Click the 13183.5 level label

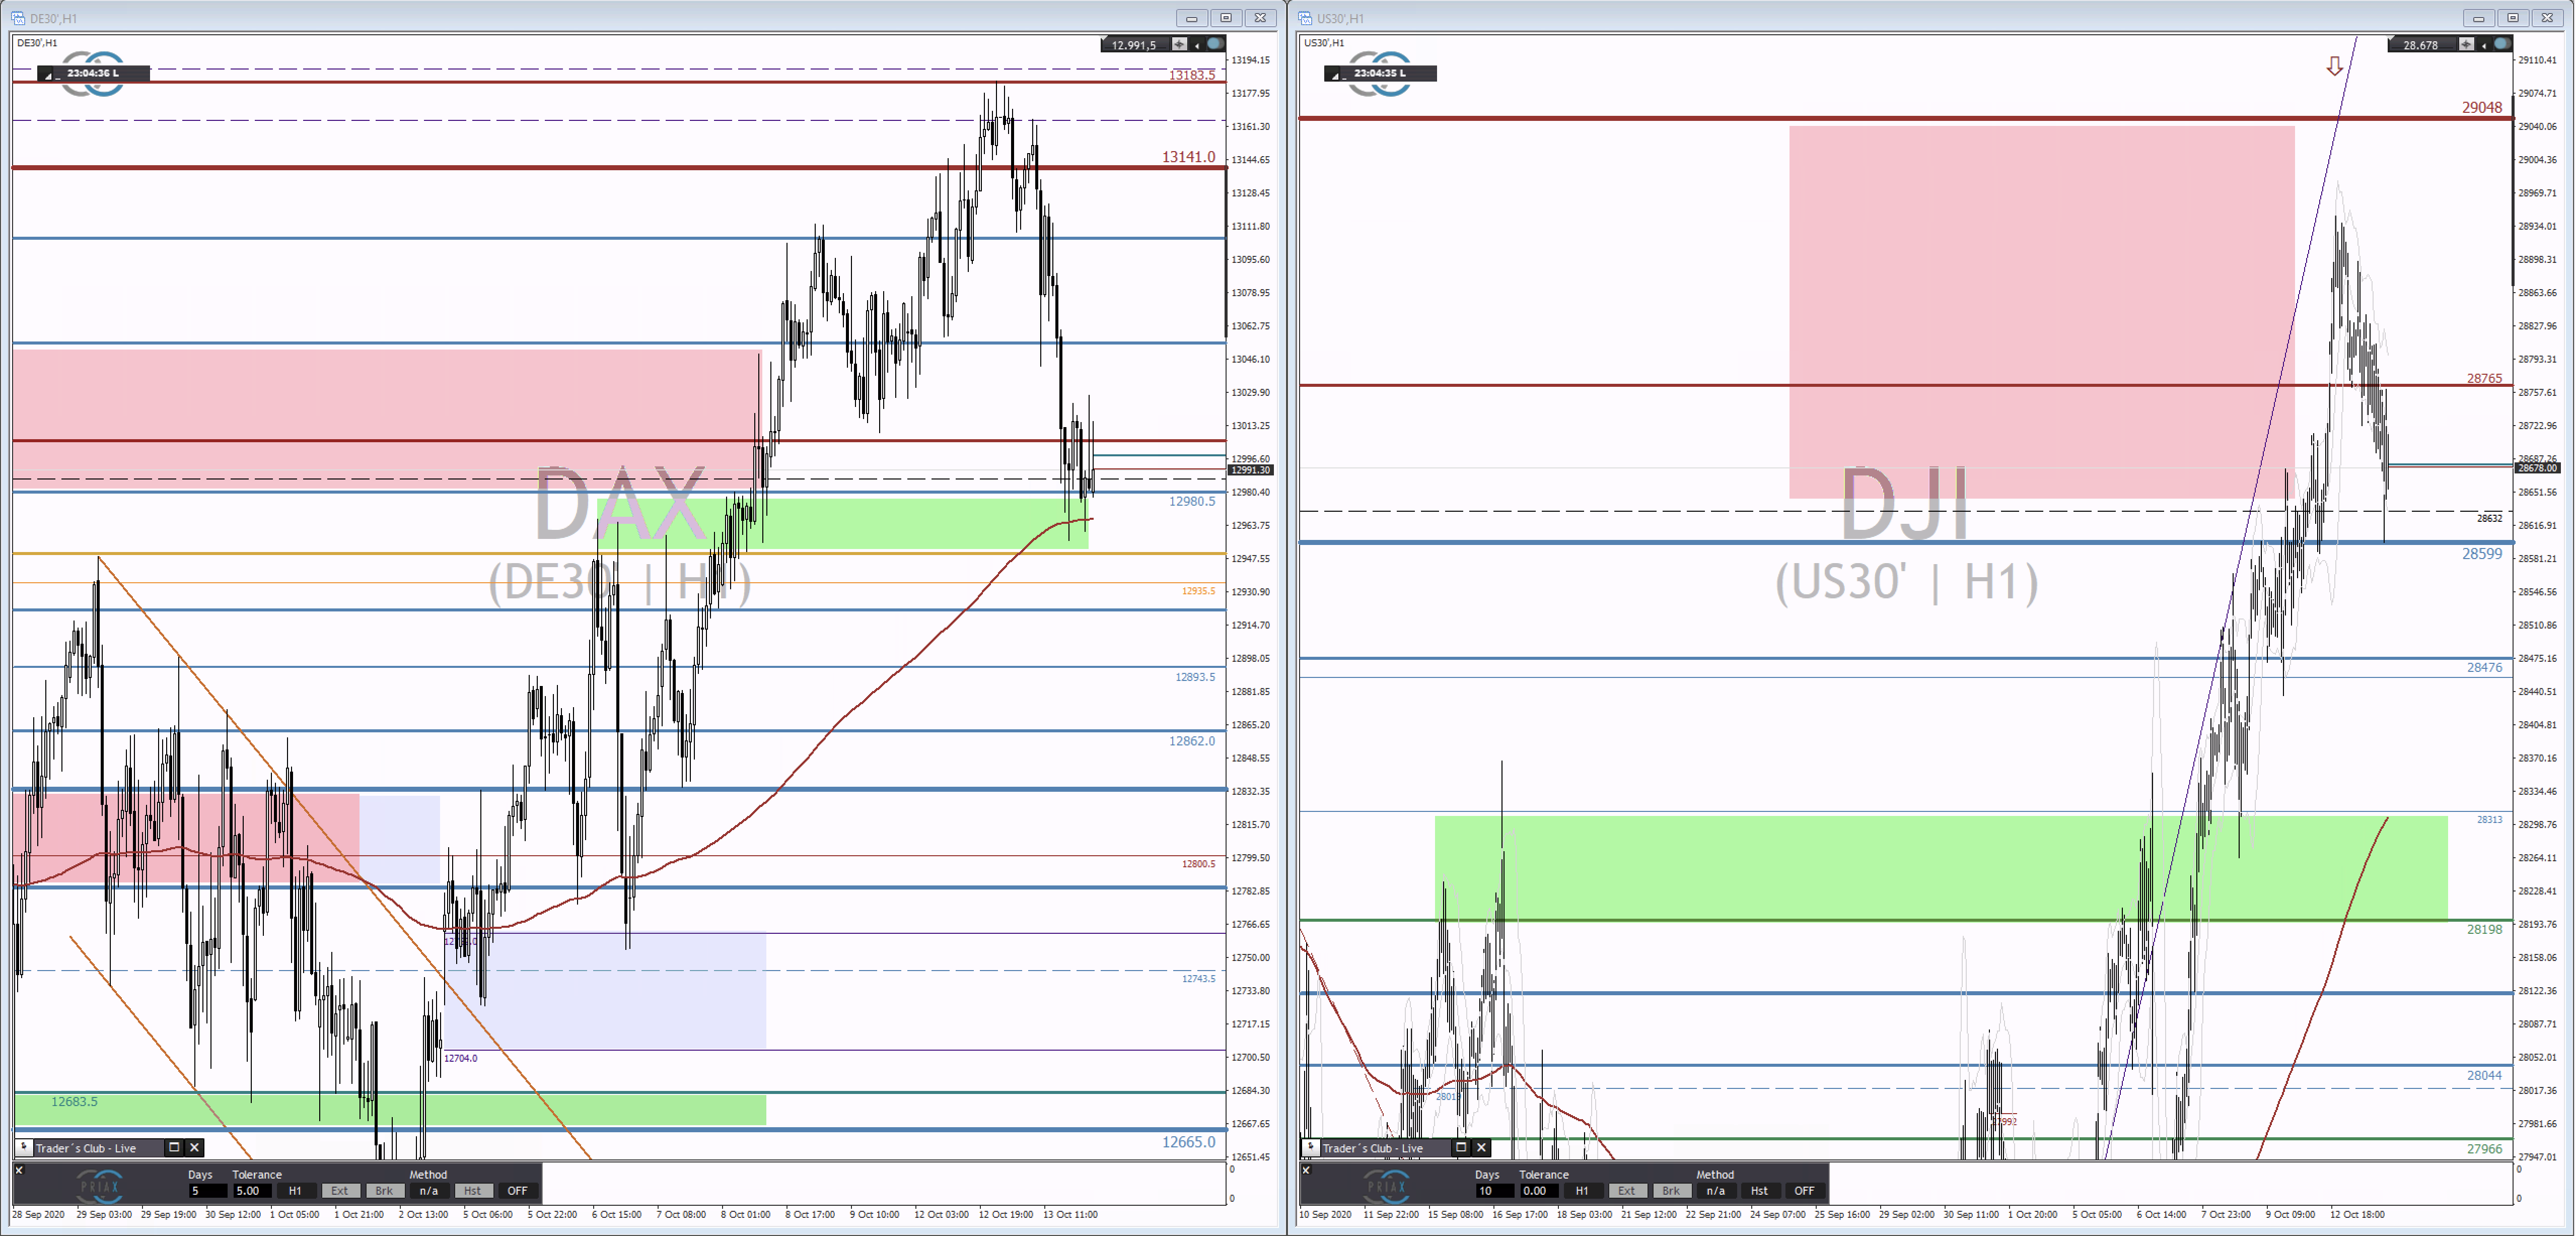pyautogui.click(x=1192, y=75)
